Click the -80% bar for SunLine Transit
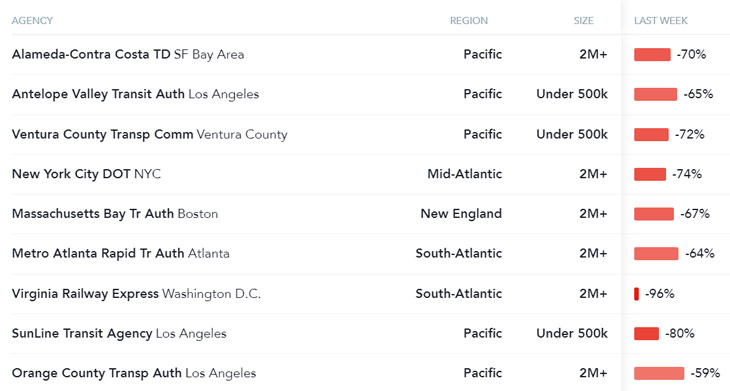The width and height of the screenshot is (730, 391). pyautogui.click(x=646, y=333)
